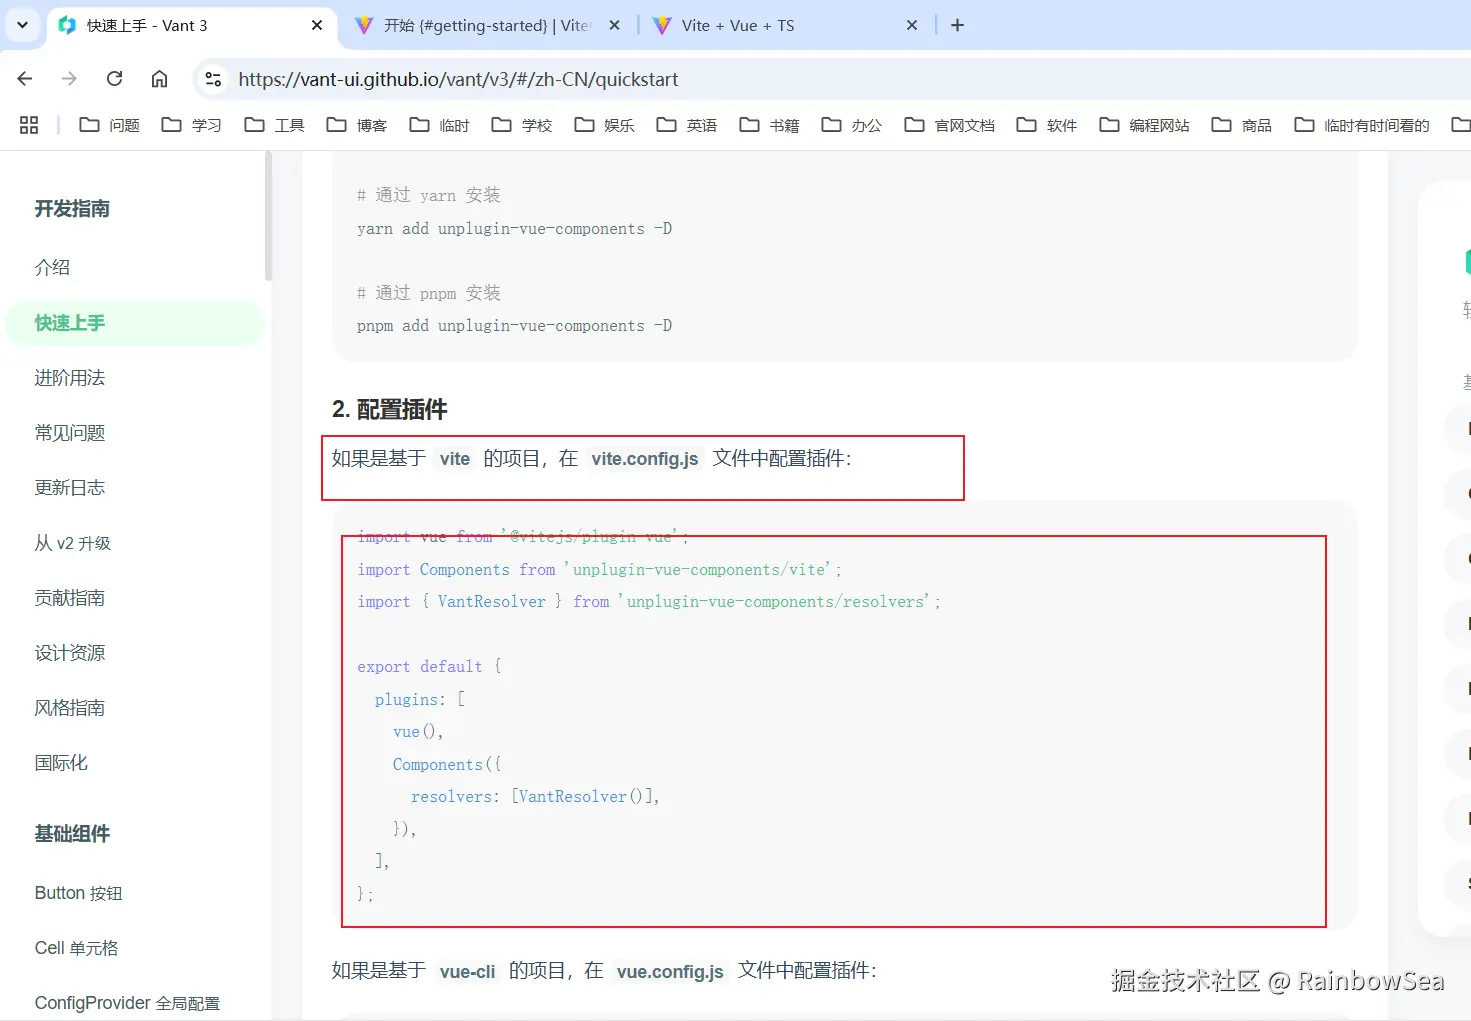Click the resolvers: [VantResolver()] code line
The image size is (1471, 1021).
(535, 797)
